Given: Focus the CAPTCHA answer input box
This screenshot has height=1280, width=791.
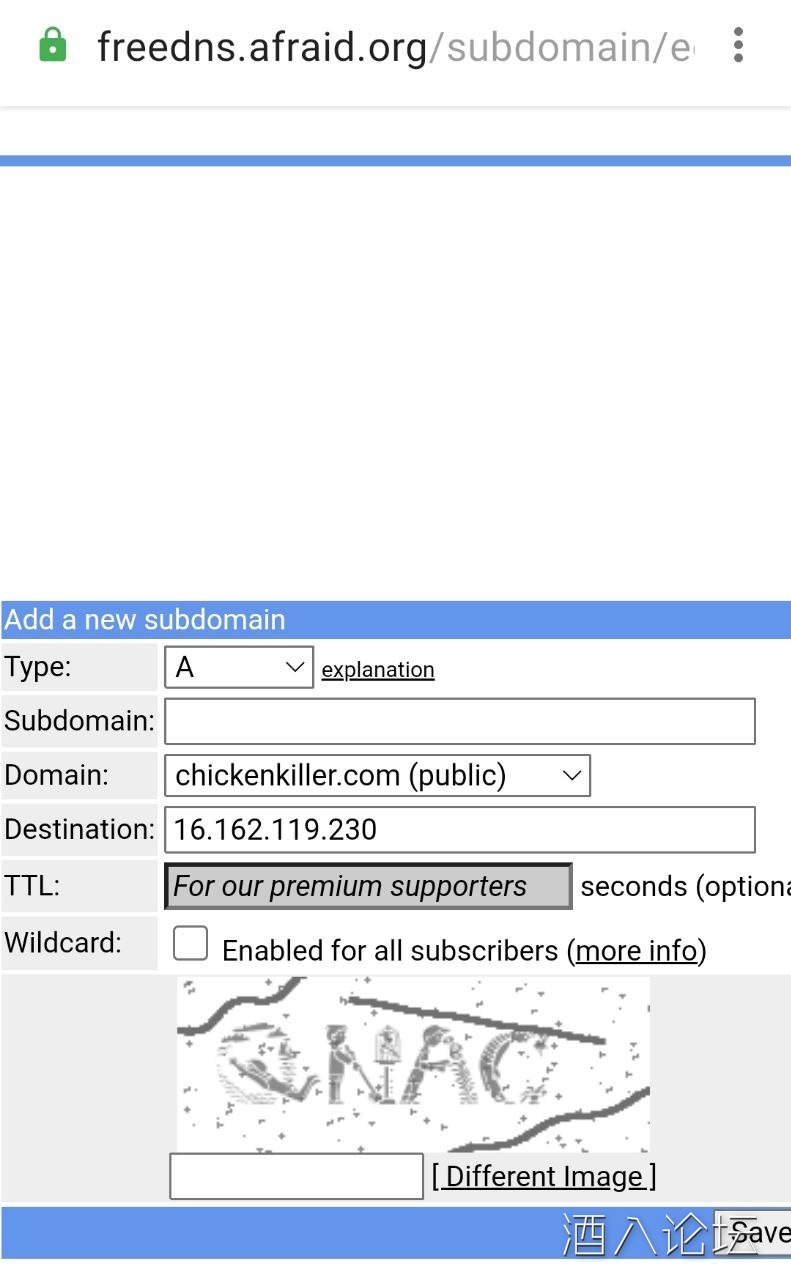Looking at the screenshot, I should [x=296, y=1176].
